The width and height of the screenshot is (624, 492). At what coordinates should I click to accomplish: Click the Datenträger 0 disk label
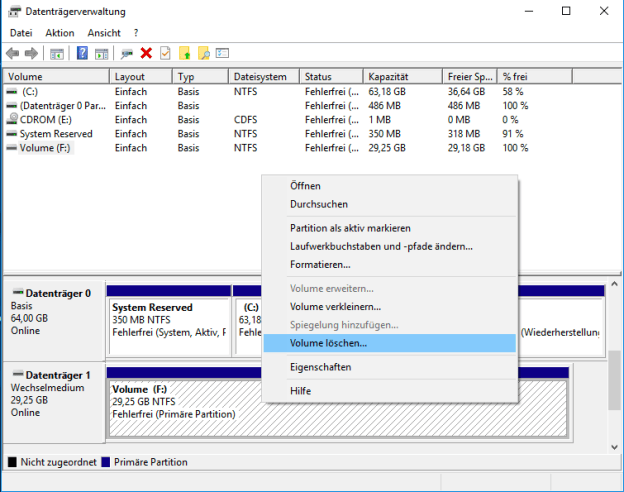(57, 294)
